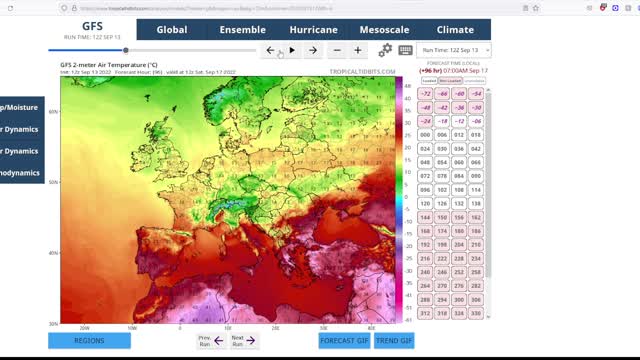Image resolution: width=640 pixels, height=360 pixels.
Task: Select past hour -72
Action: [x=425, y=94]
